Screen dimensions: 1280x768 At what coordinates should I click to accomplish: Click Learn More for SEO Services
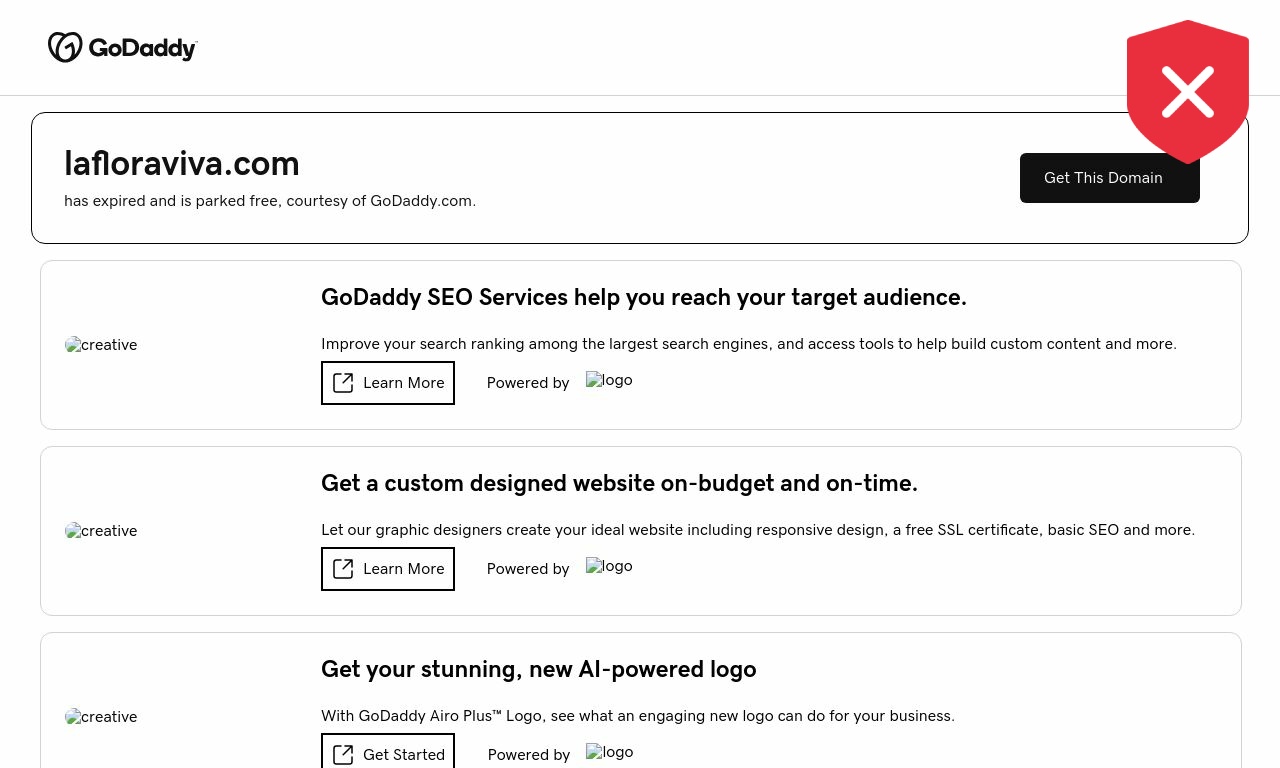coord(388,383)
